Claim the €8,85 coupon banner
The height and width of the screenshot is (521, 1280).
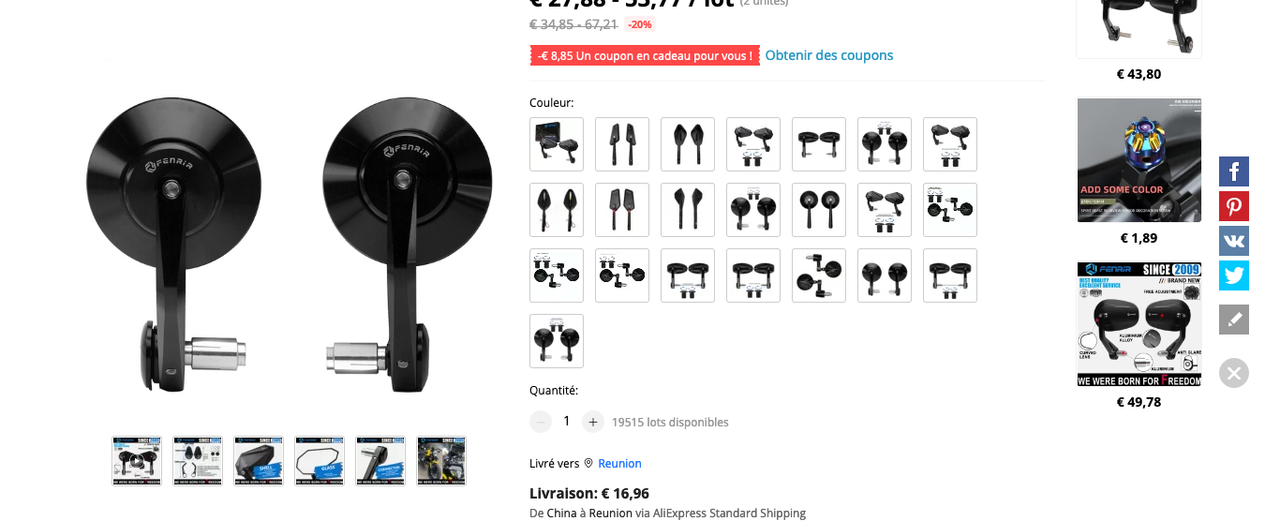(x=645, y=55)
